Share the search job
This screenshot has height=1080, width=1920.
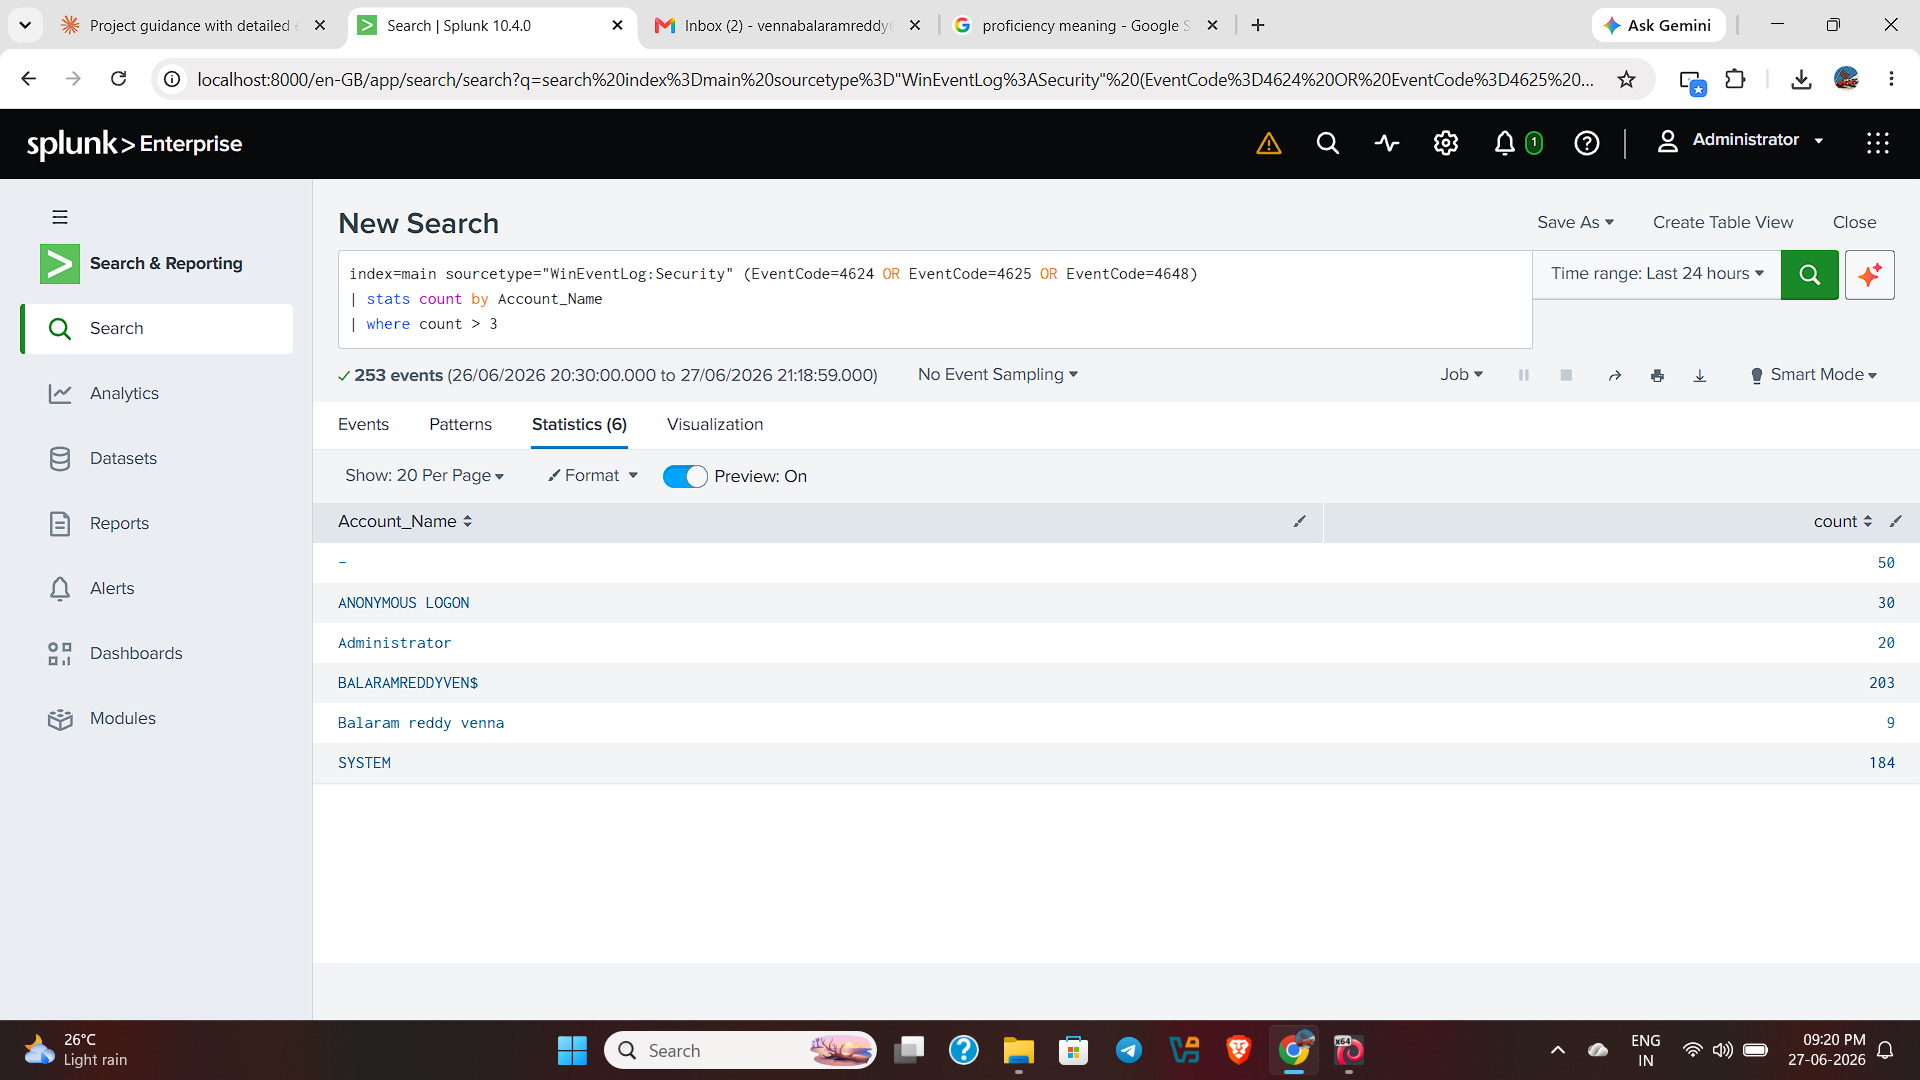click(1614, 375)
